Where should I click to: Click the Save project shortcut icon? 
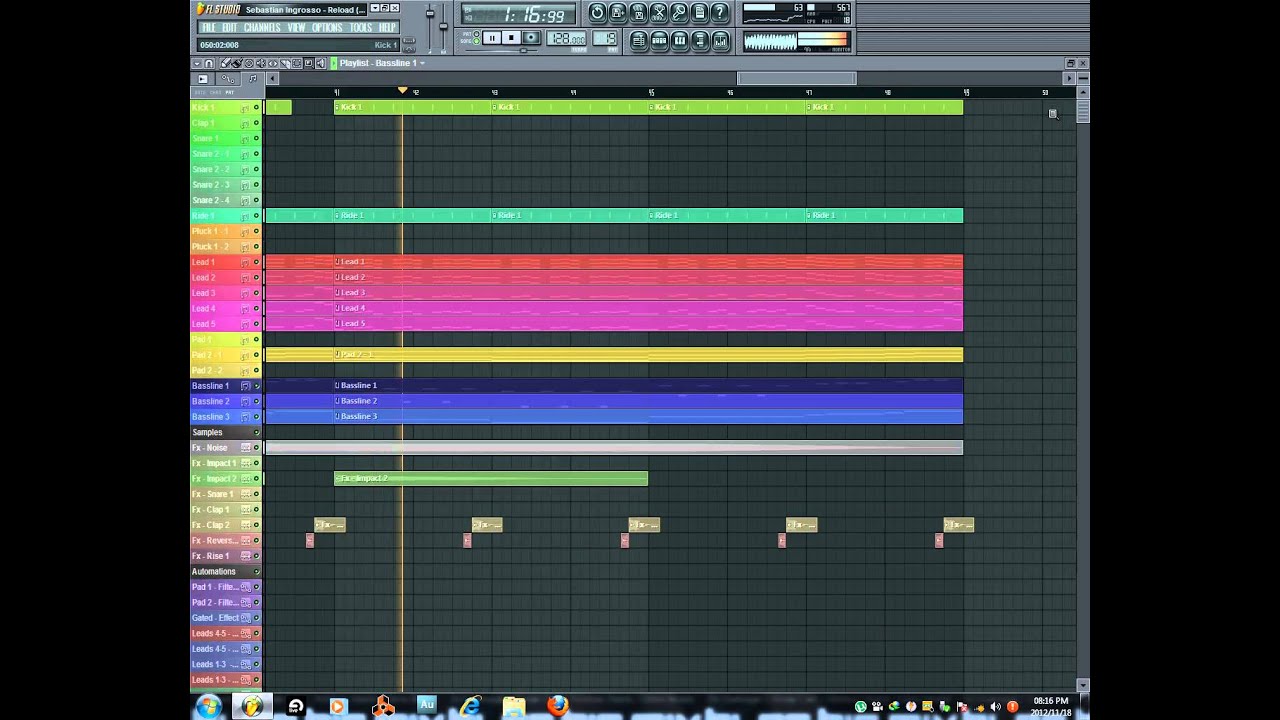619,13
